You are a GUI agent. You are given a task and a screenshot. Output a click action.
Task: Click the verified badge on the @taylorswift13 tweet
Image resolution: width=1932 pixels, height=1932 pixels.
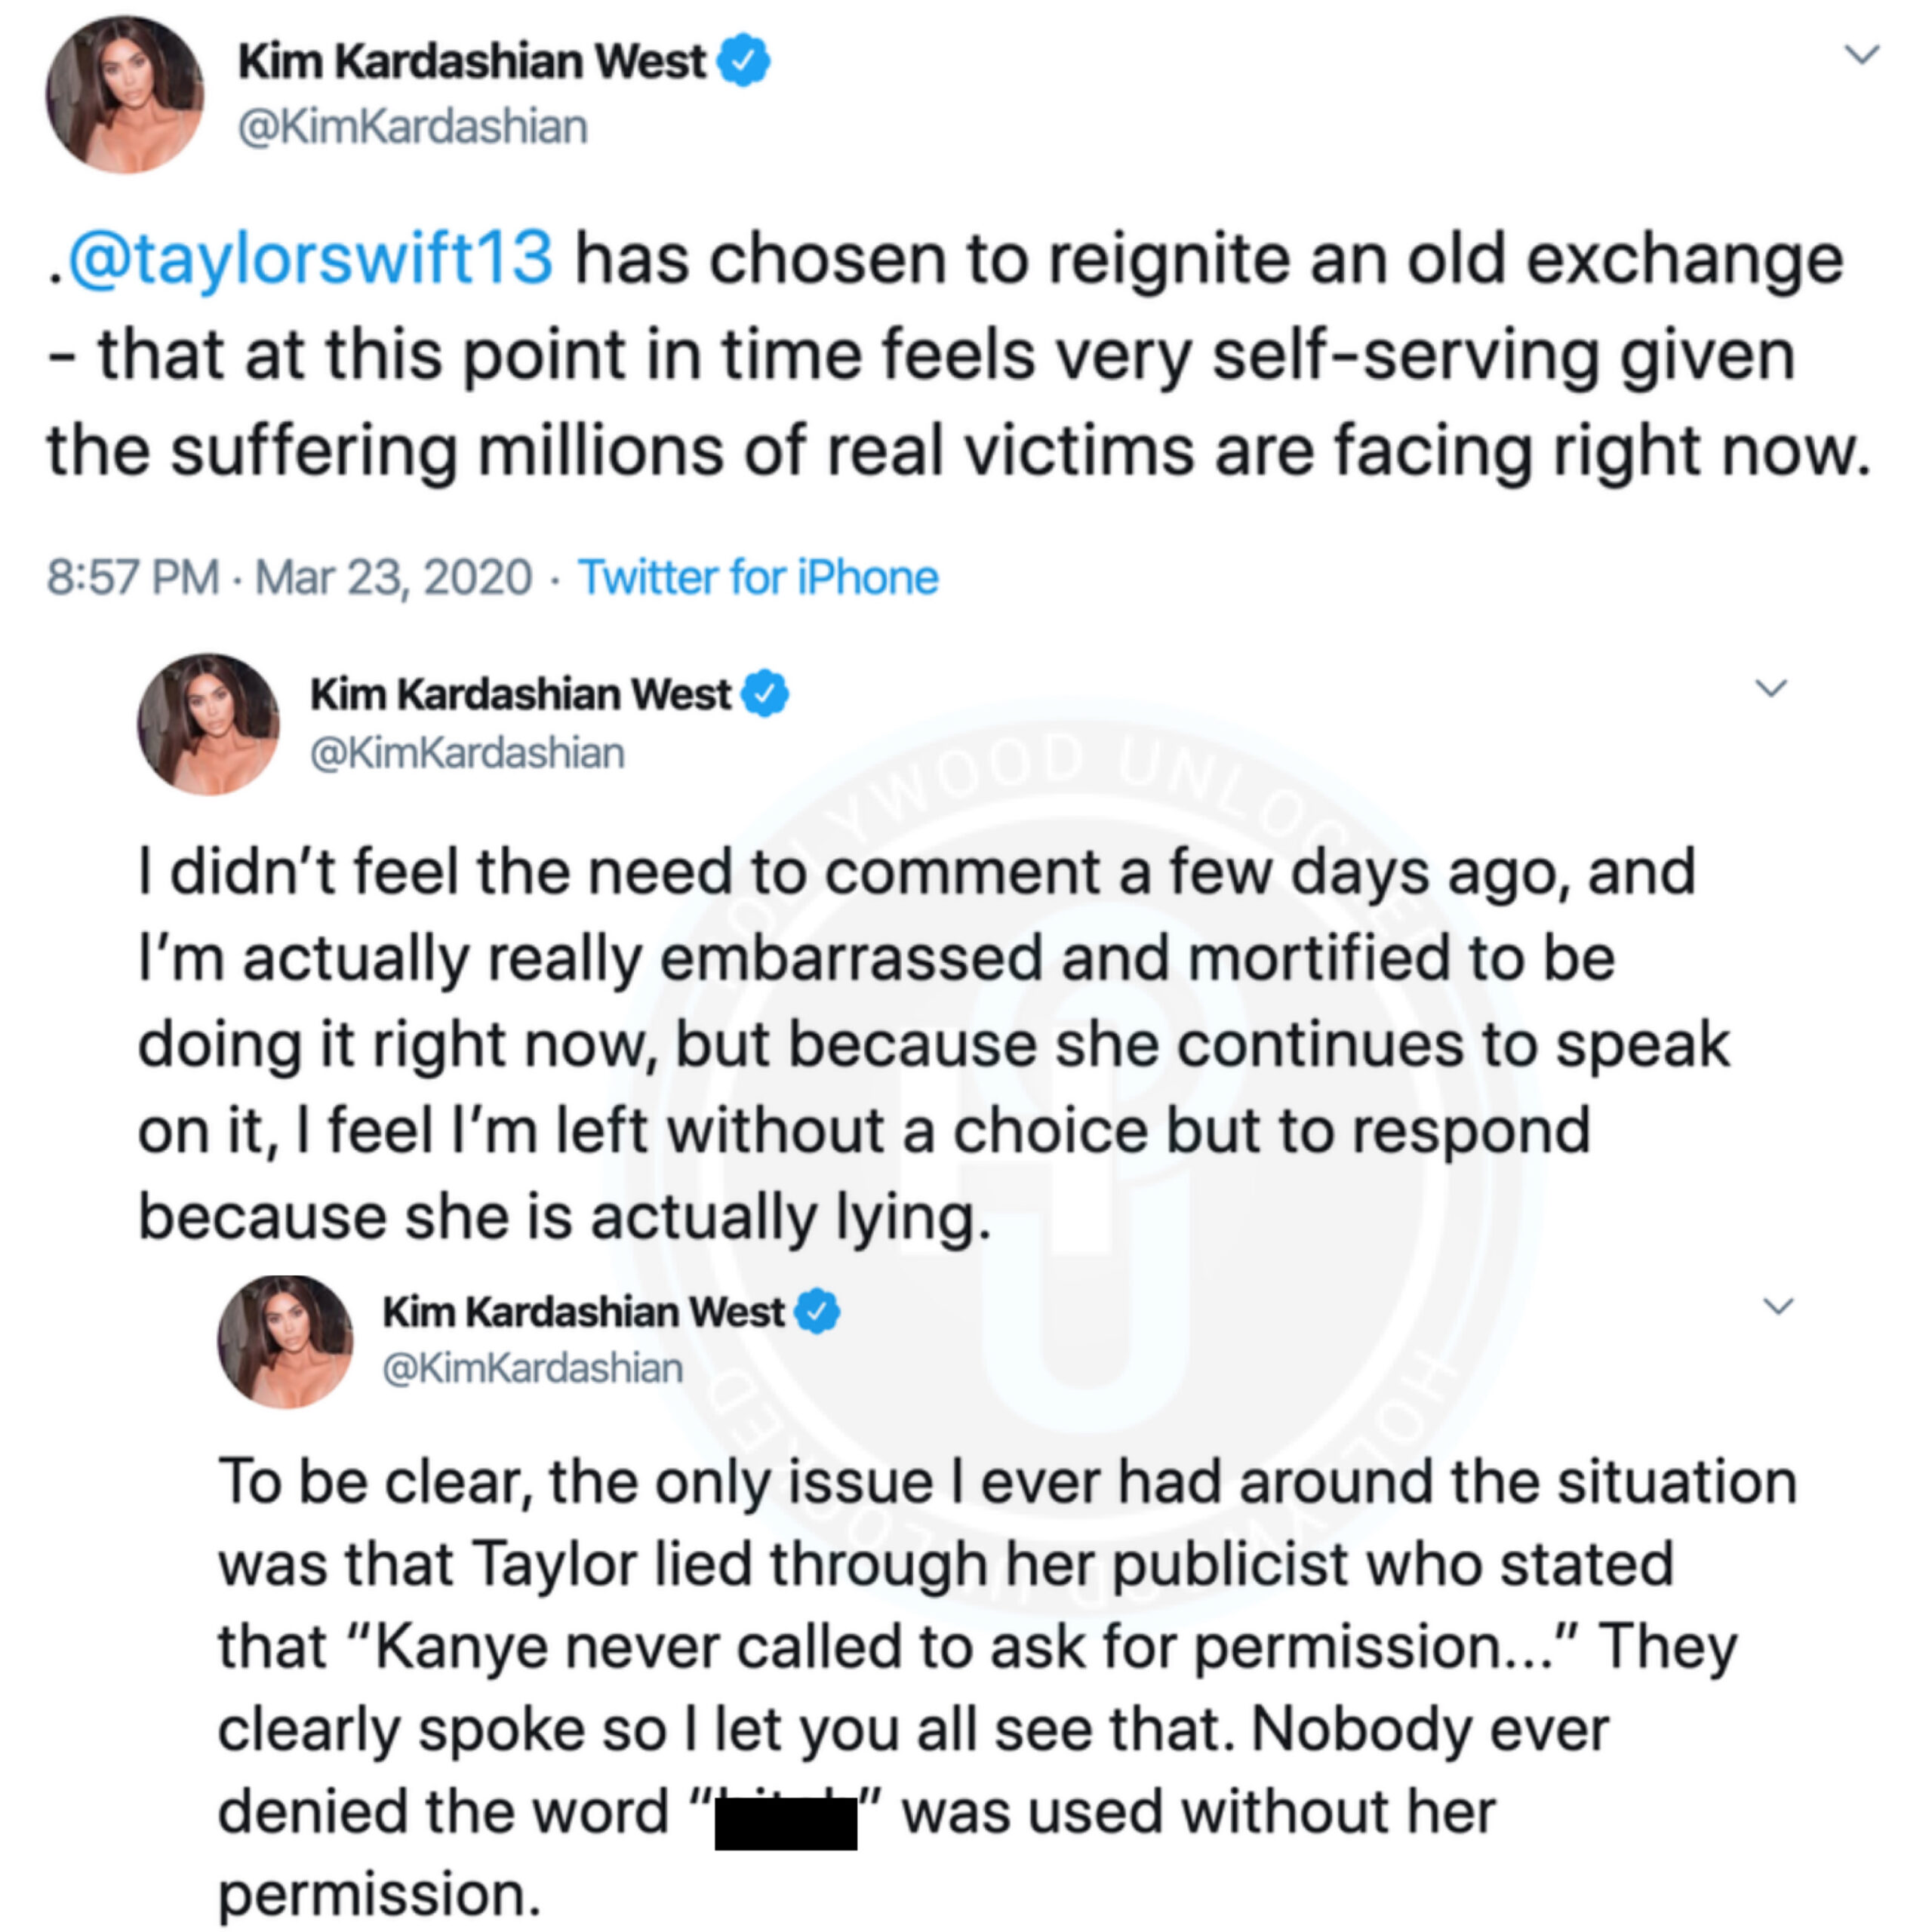[x=745, y=61]
